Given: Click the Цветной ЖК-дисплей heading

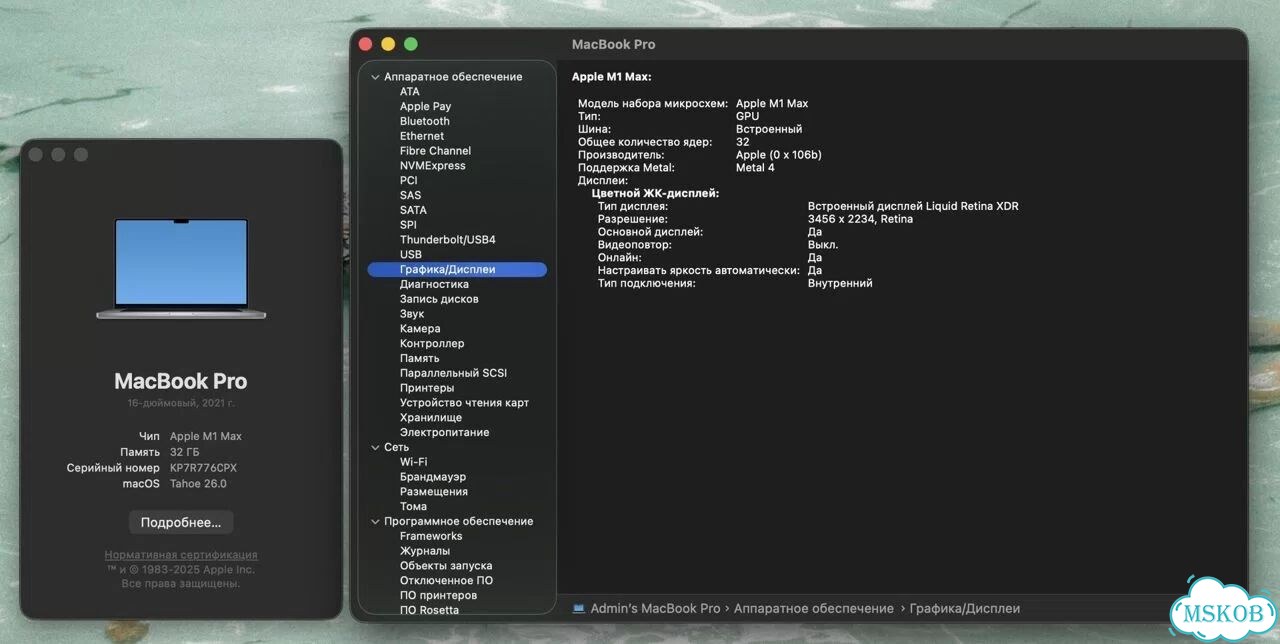Looking at the screenshot, I should (x=656, y=194).
